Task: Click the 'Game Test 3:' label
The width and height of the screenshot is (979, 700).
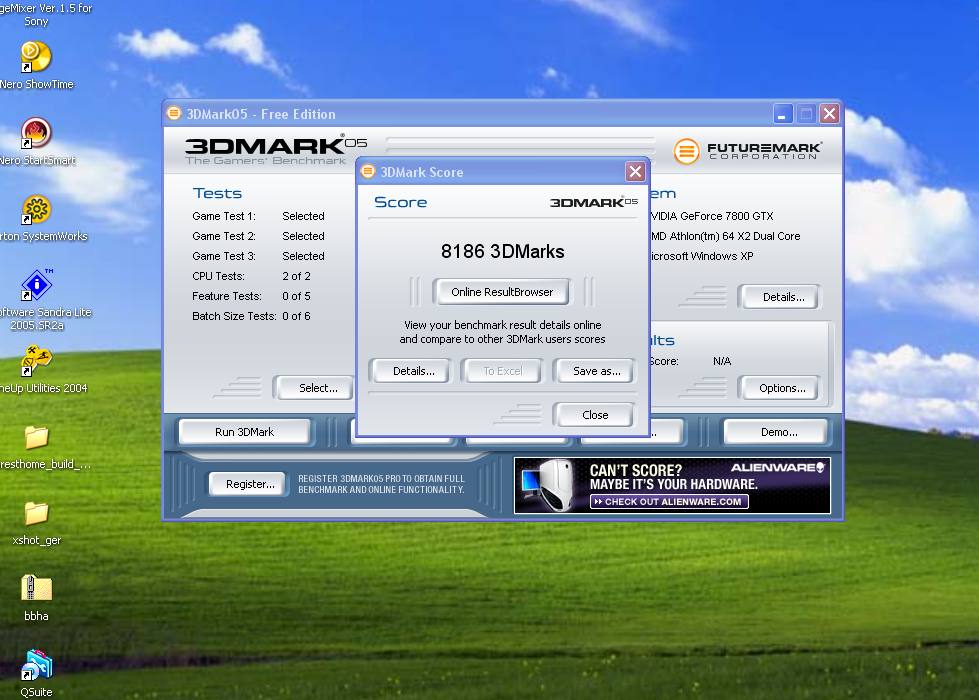Action: point(224,256)
